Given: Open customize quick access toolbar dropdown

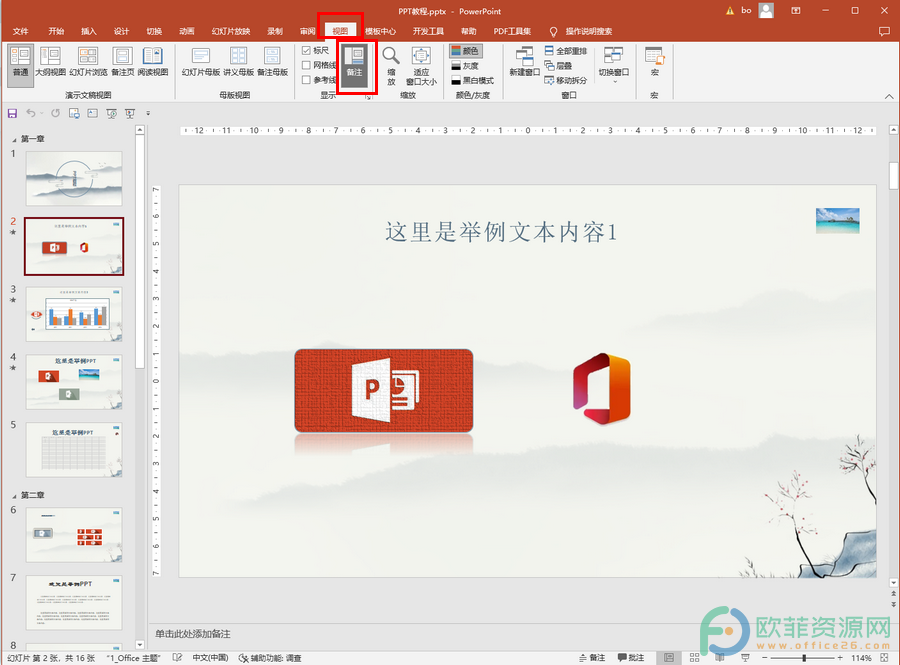Looking at the screenshot, I should tap(148, 114).
